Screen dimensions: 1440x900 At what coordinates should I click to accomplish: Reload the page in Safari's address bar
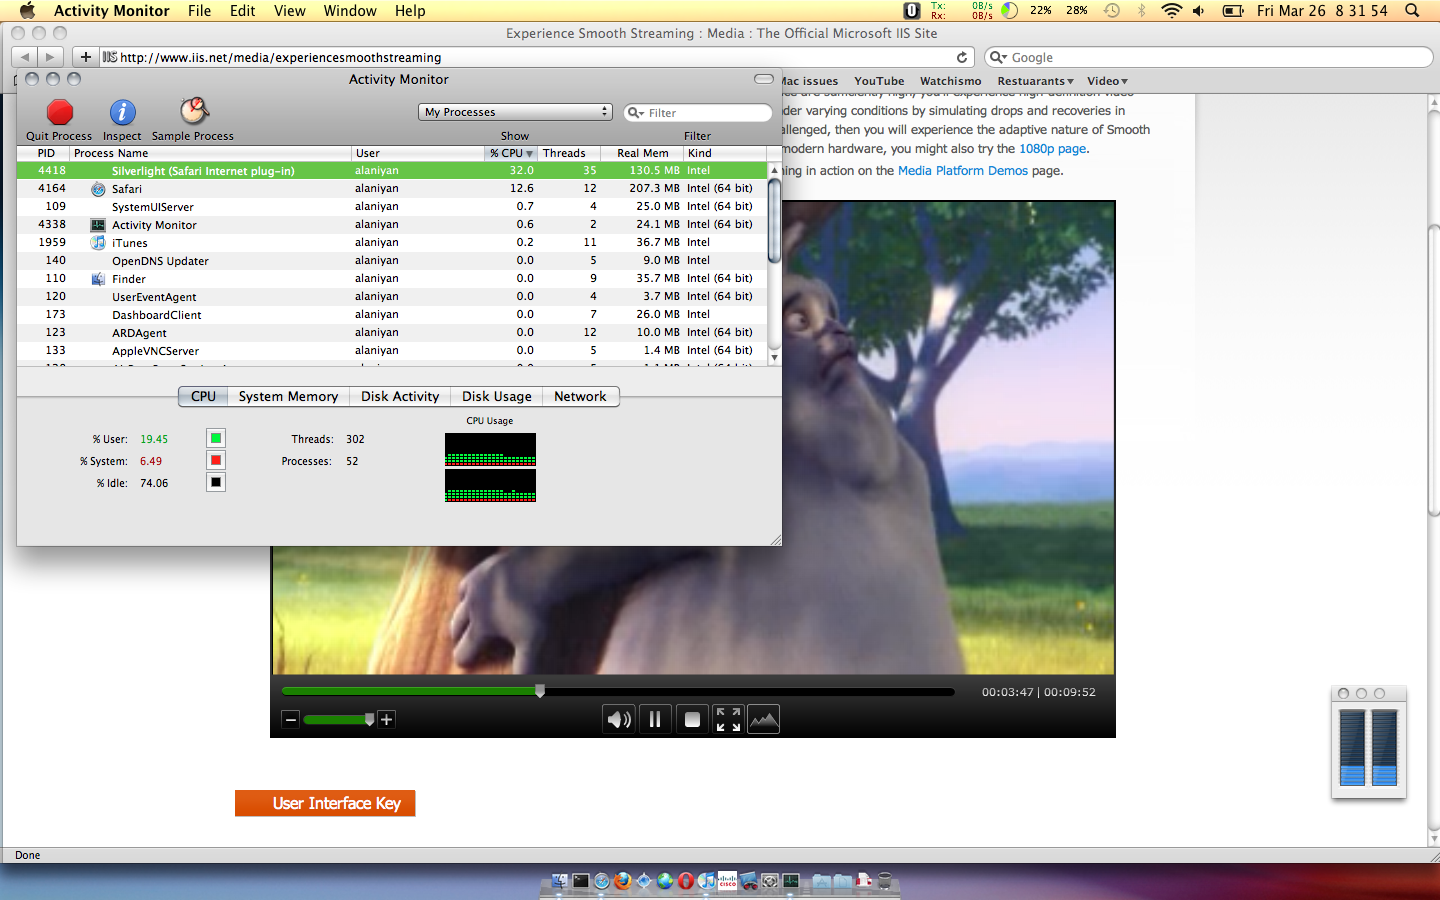tap(962, 57)
